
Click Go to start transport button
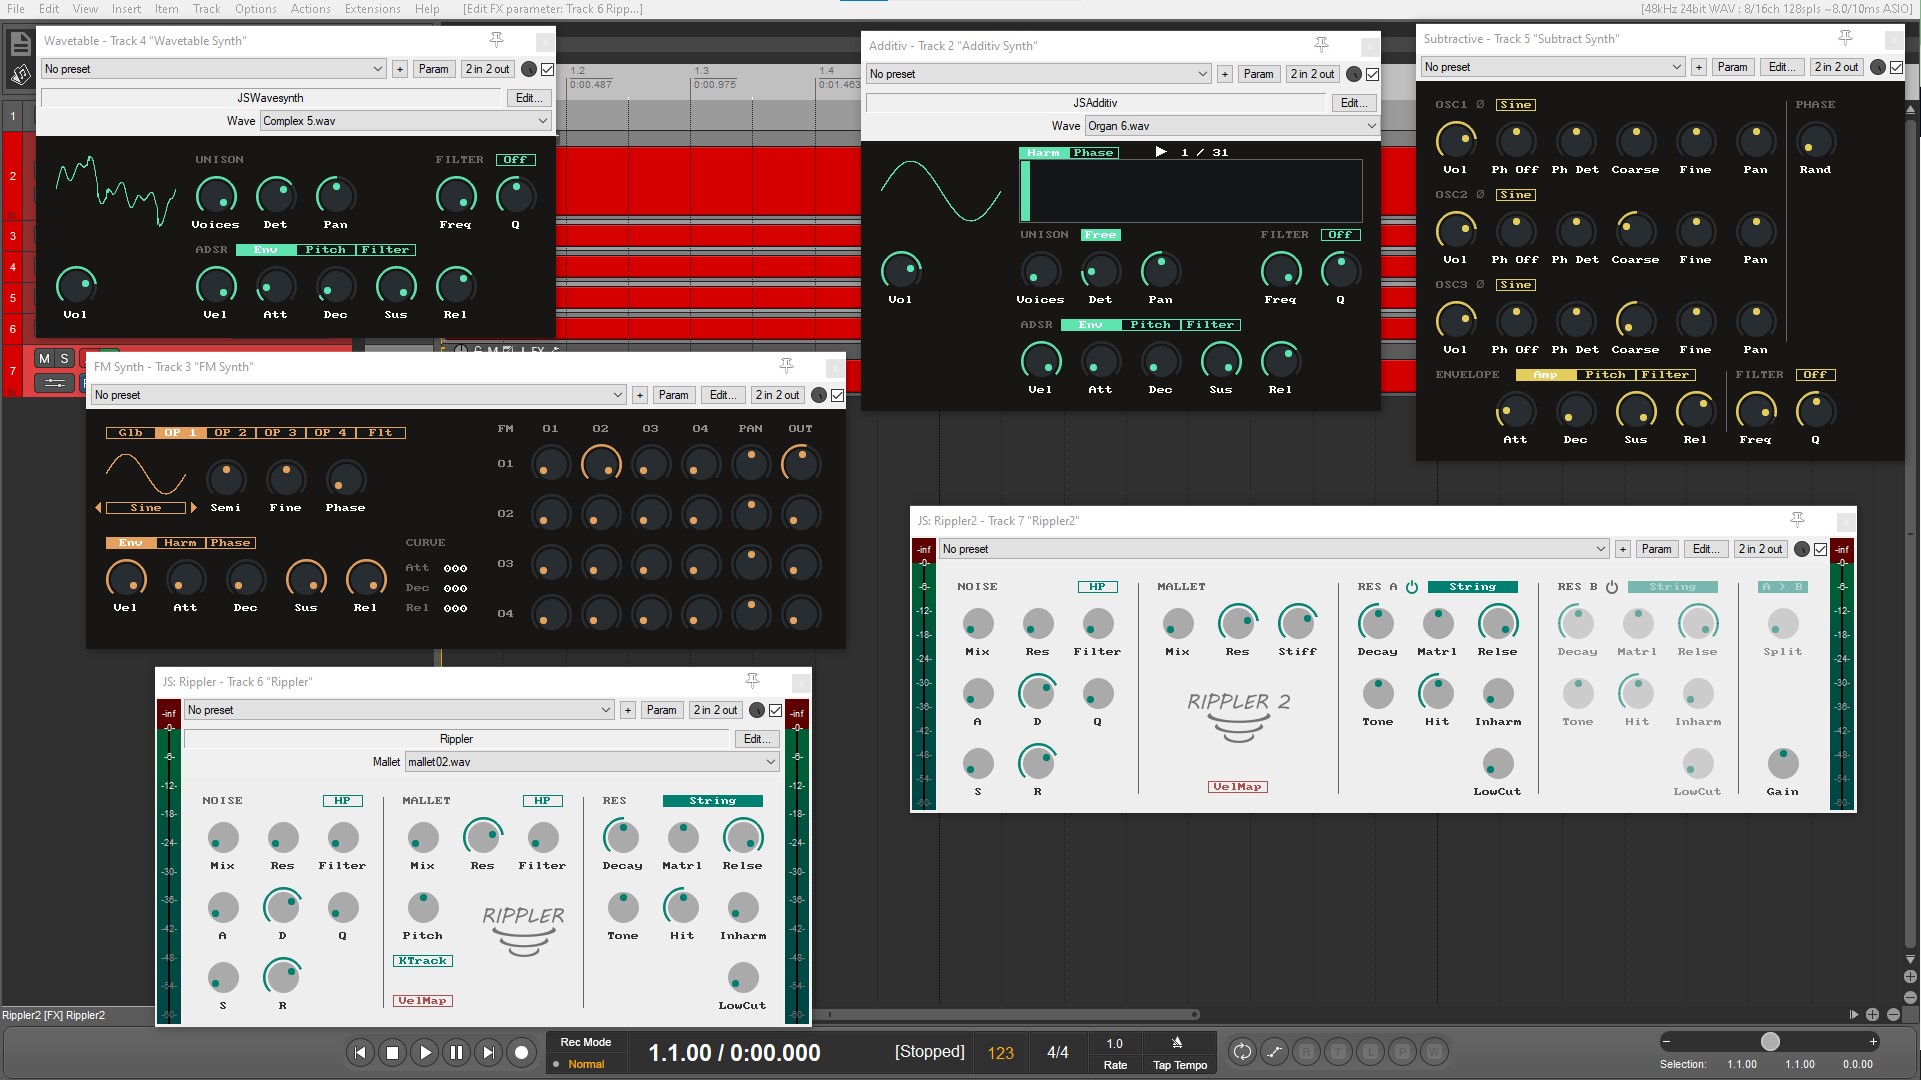pos(360,1052)
